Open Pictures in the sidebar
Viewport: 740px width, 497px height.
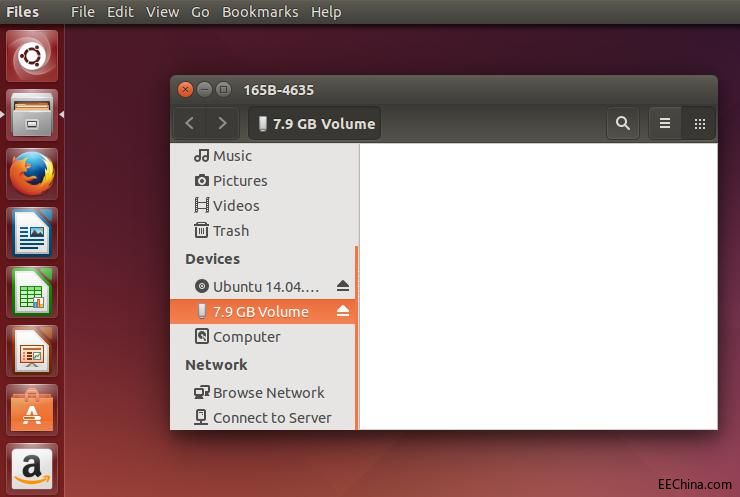[x=262, y=180]
